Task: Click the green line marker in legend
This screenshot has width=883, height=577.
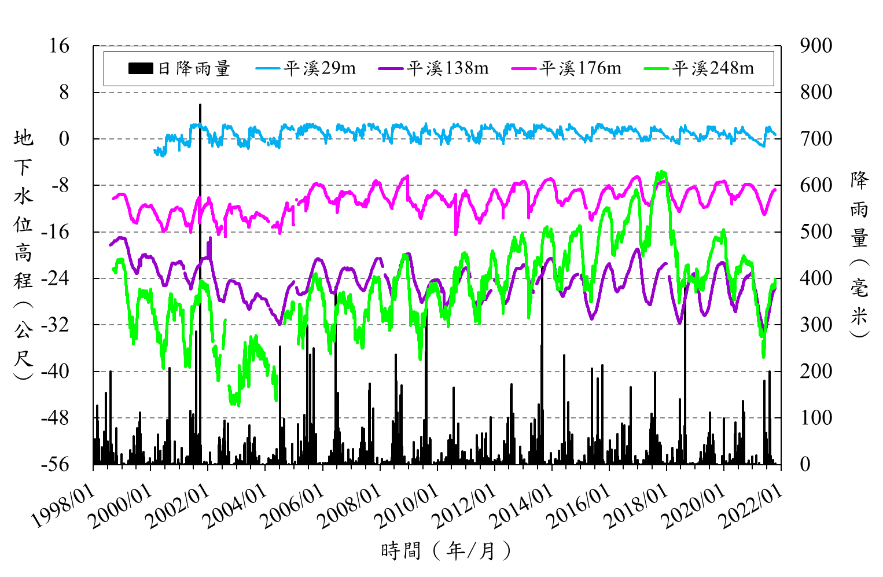Action: (x=657, y=69)
